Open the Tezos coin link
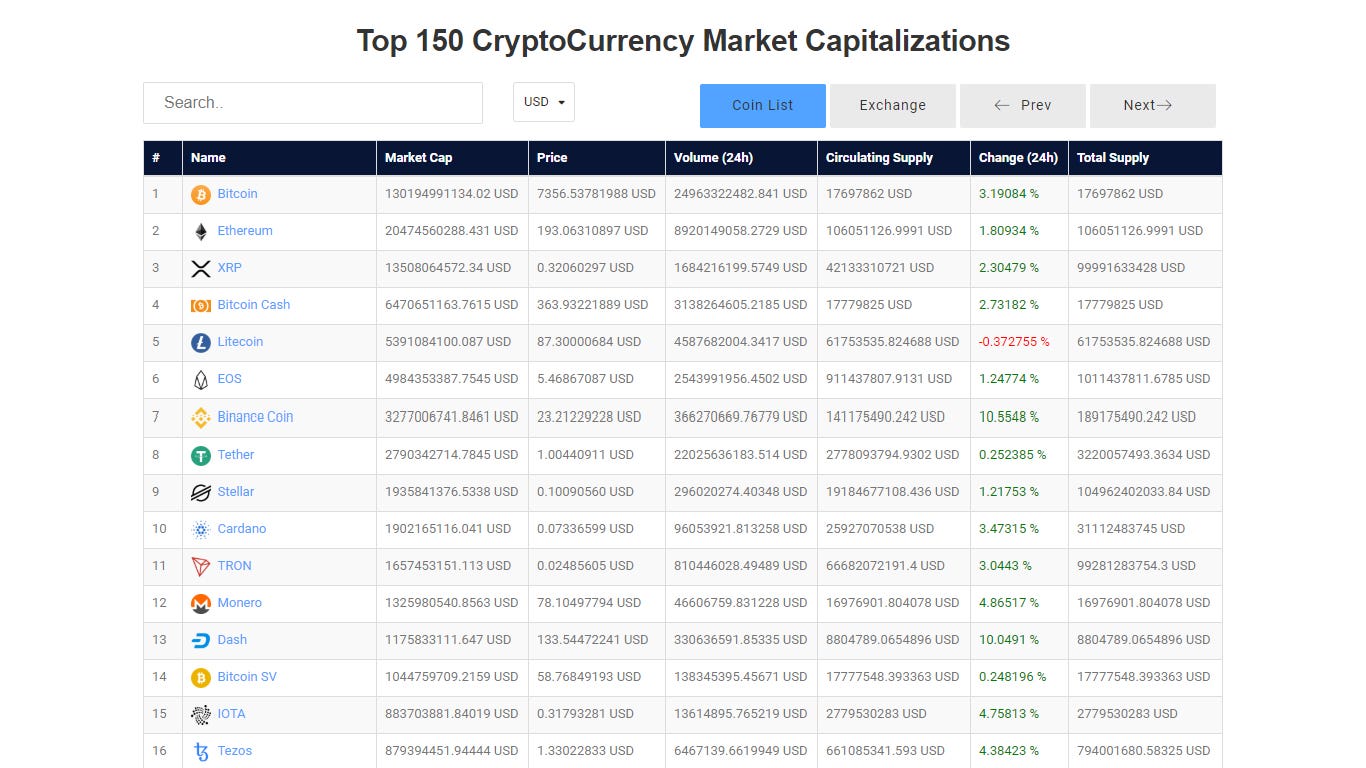Image resolution: width=1366 pixels, height=768 pixels. [235, 751]
